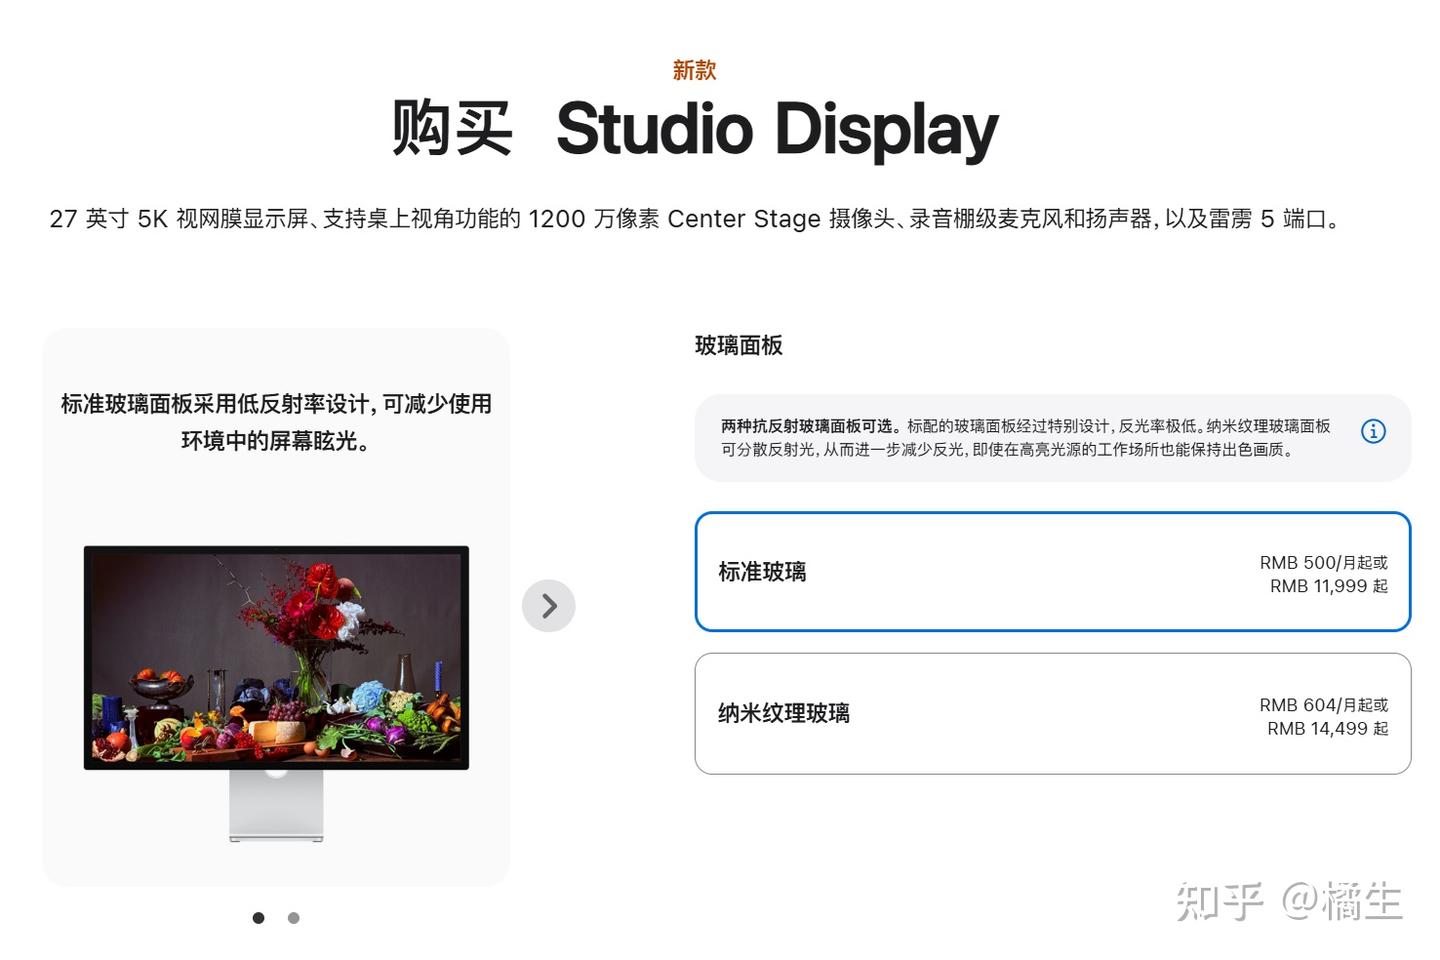
Task: Click the Studio Display product image
Action: click(276, 693)
